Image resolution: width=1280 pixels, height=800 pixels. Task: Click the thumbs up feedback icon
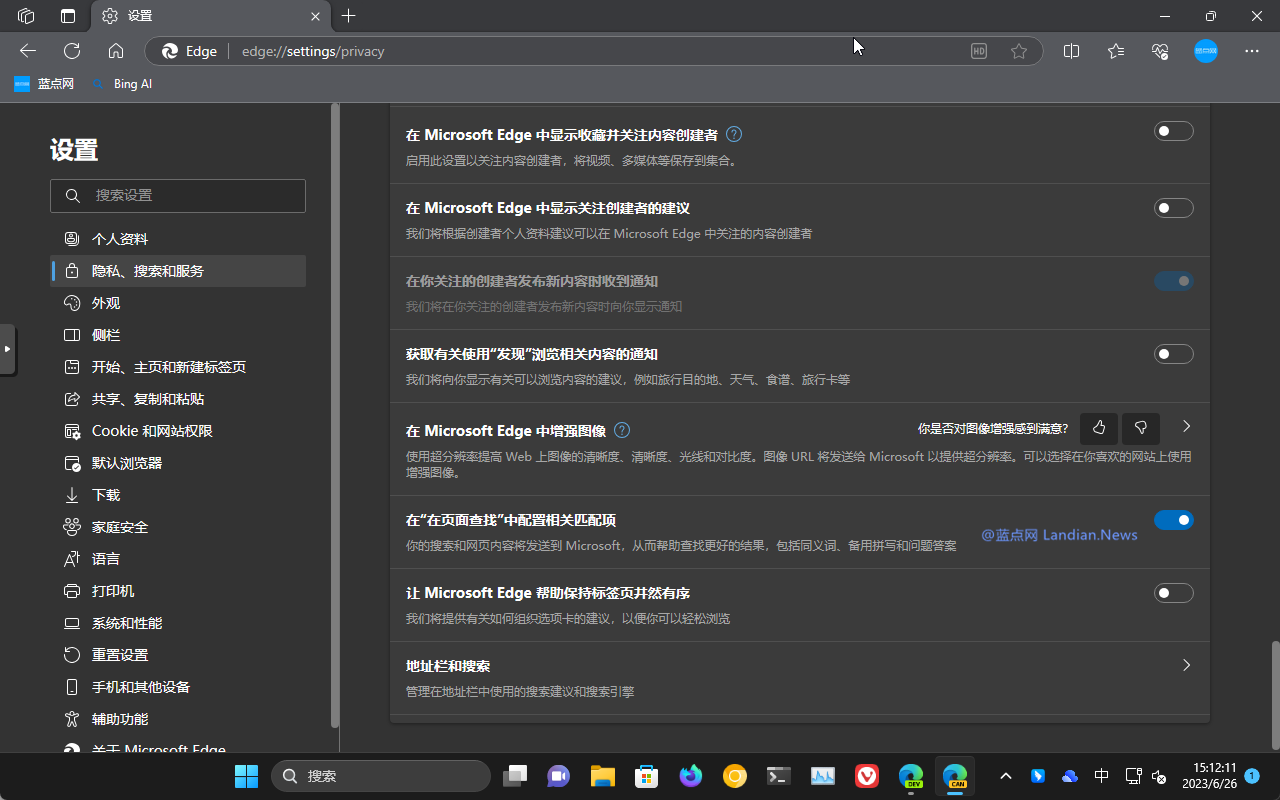[x=1099, y=428]
